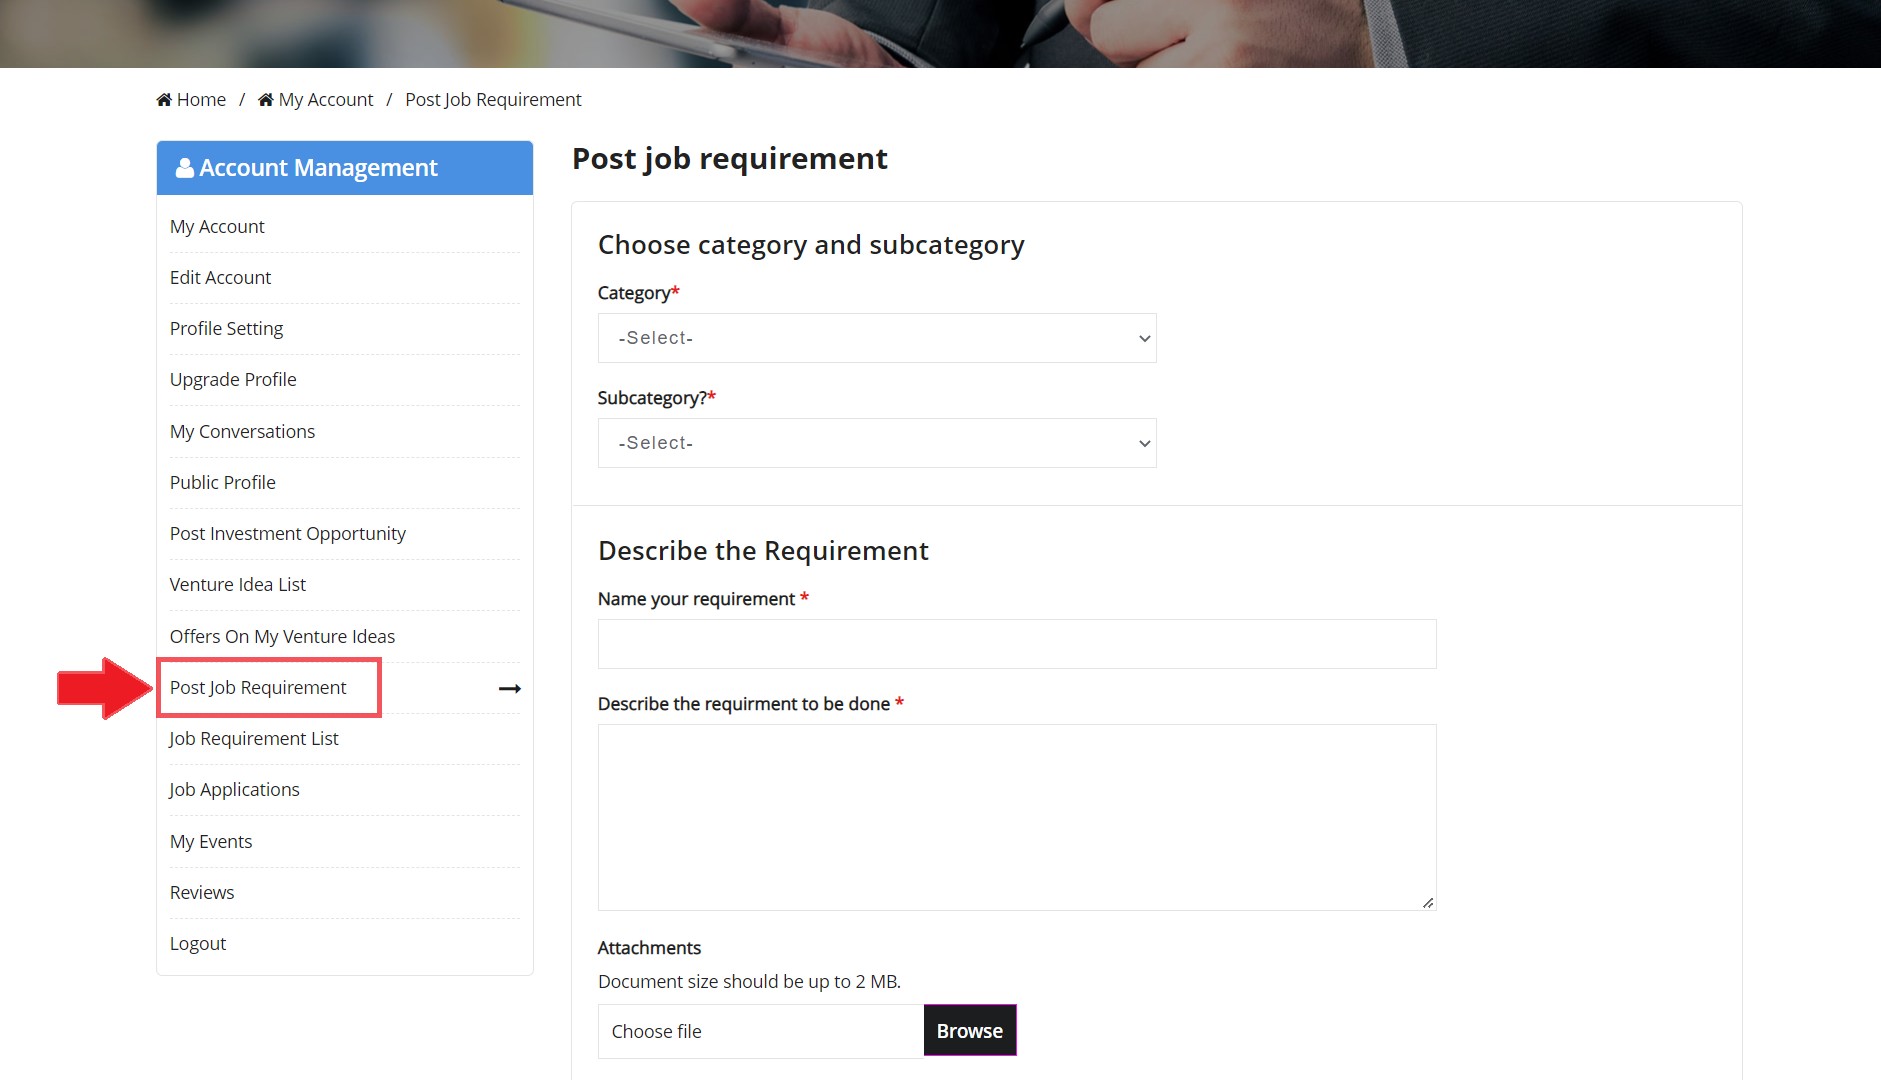Image resolution: width=1881 pixels, height=1080 pixels.
Task: Open Edit Account from sidebar
Action: [221, 278]
